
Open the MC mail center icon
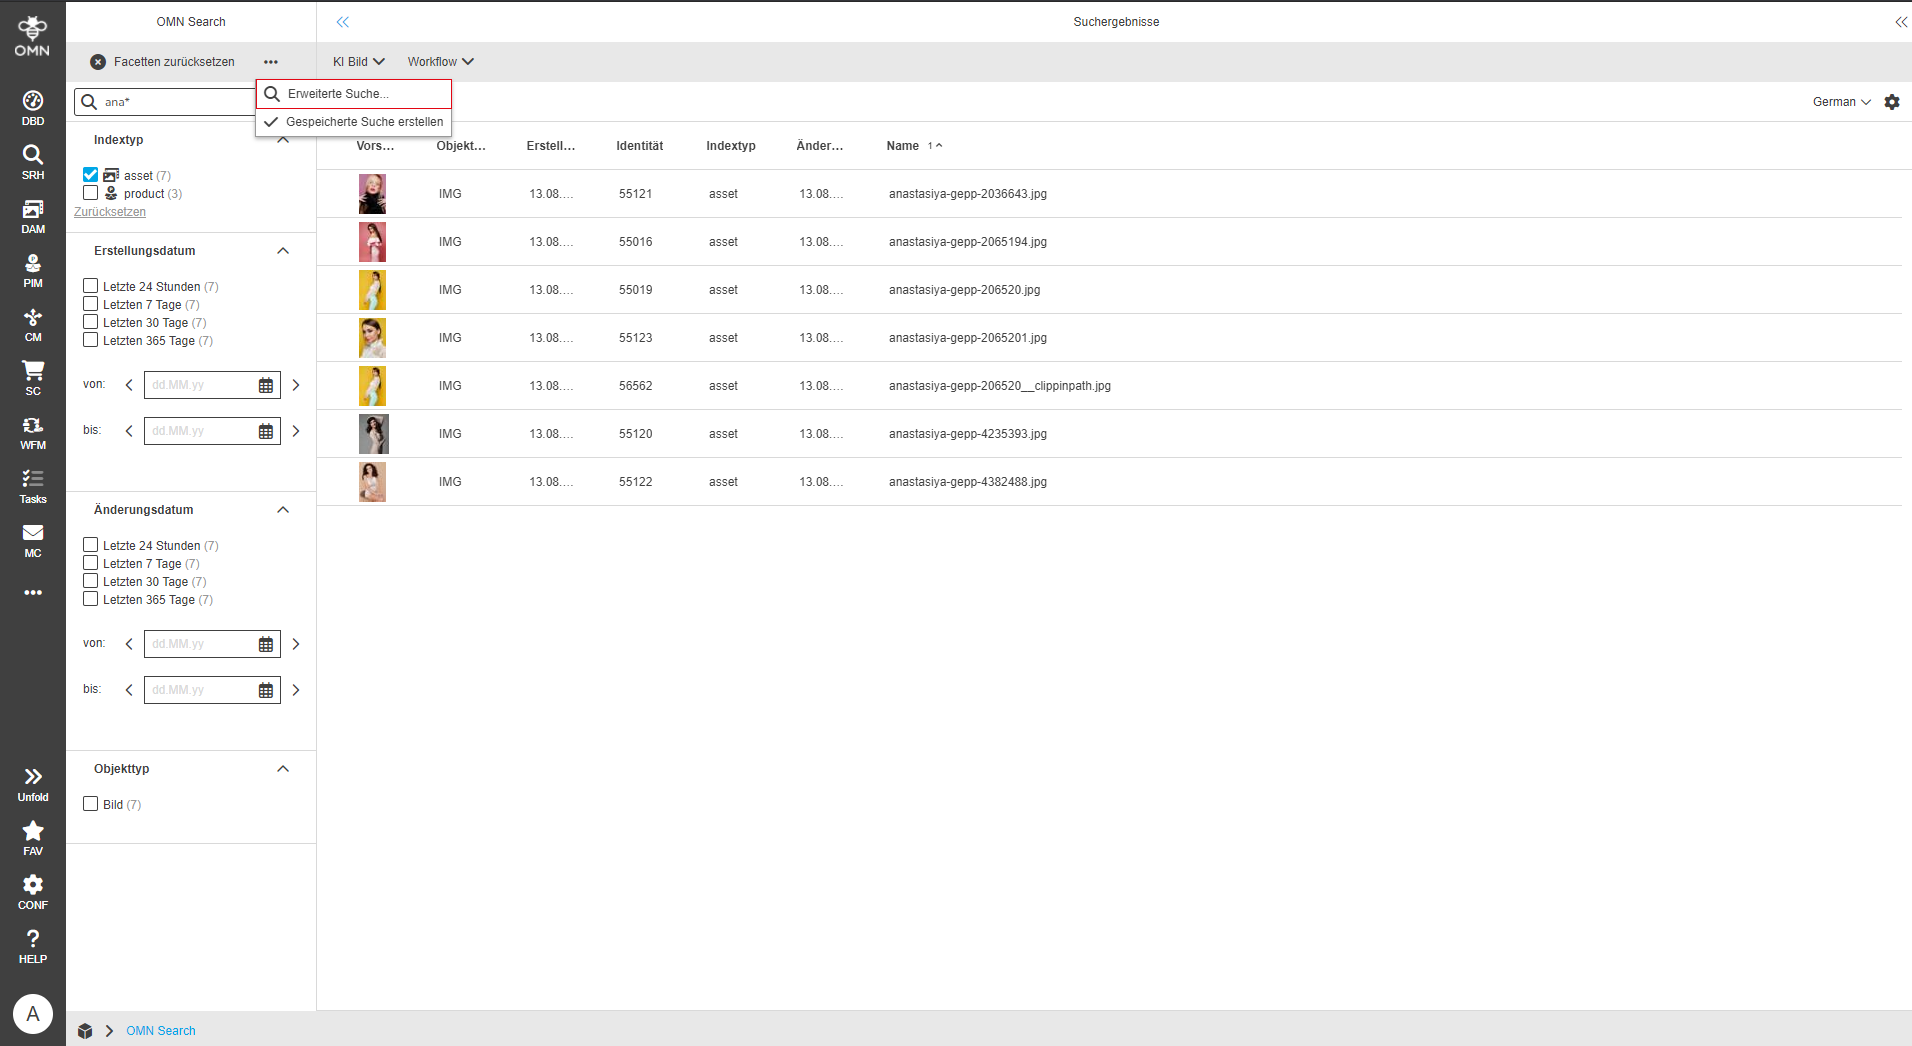coord(32,539)
